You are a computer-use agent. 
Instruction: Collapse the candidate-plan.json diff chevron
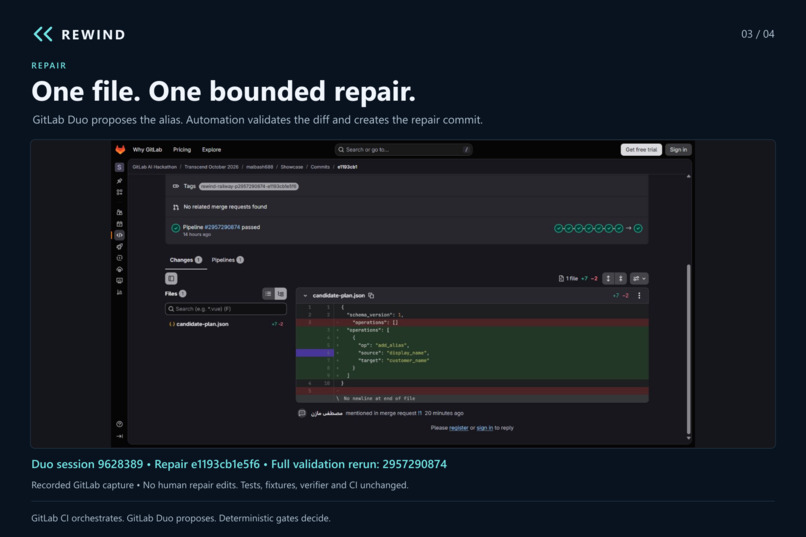305,296
